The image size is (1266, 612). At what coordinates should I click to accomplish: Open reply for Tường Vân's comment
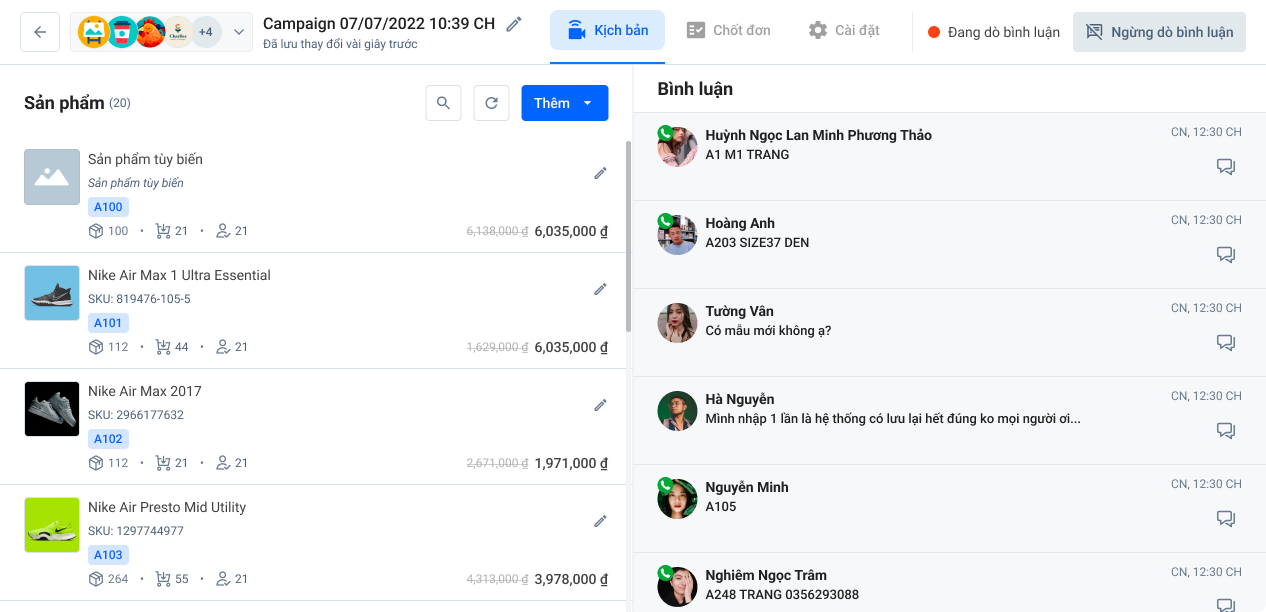point(1226,343)
